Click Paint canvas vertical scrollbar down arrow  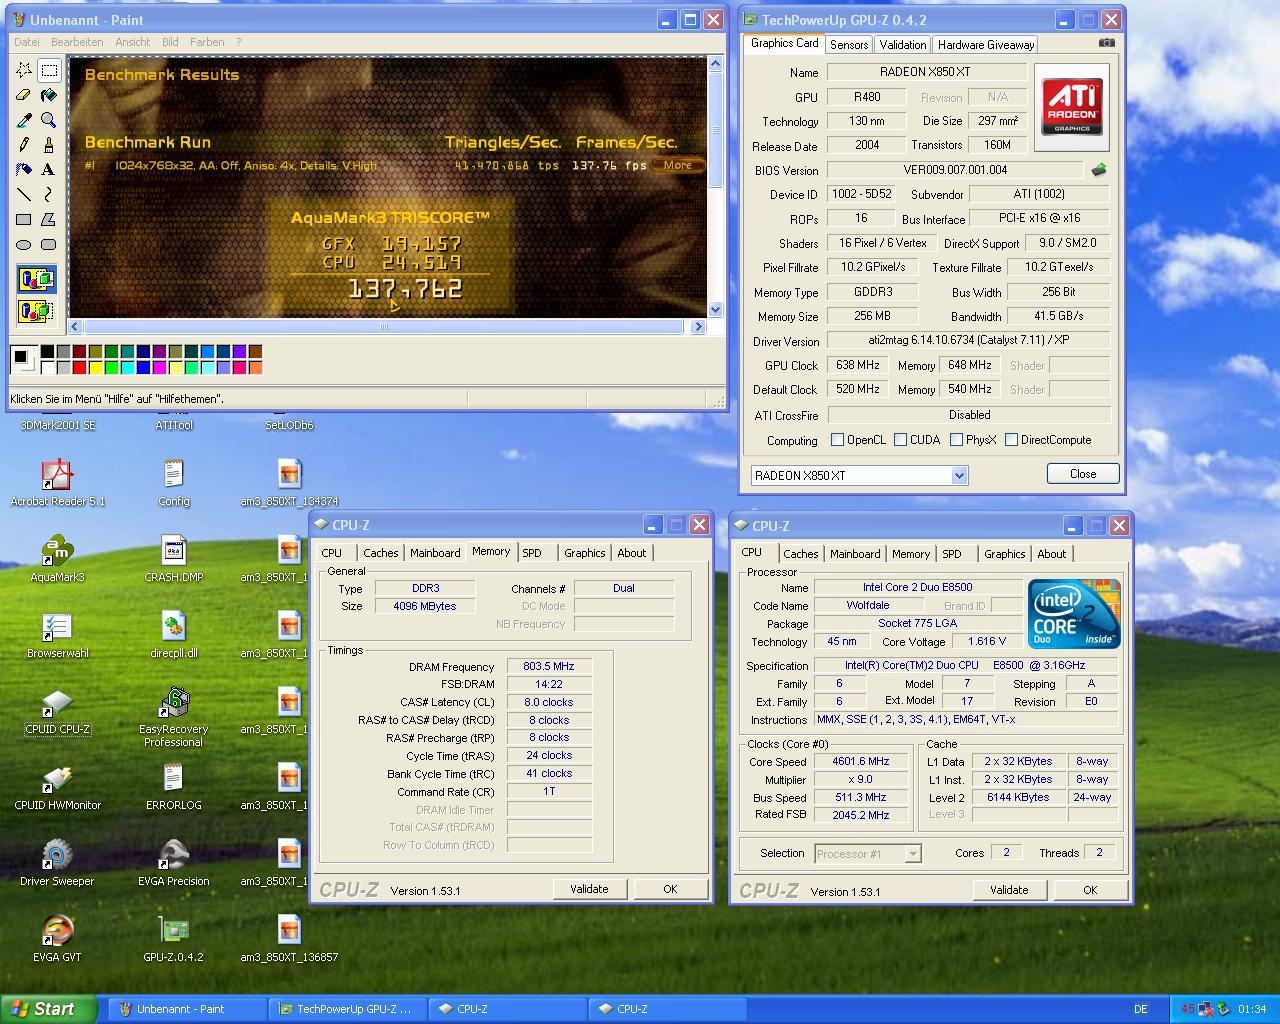tap(715, 310)
